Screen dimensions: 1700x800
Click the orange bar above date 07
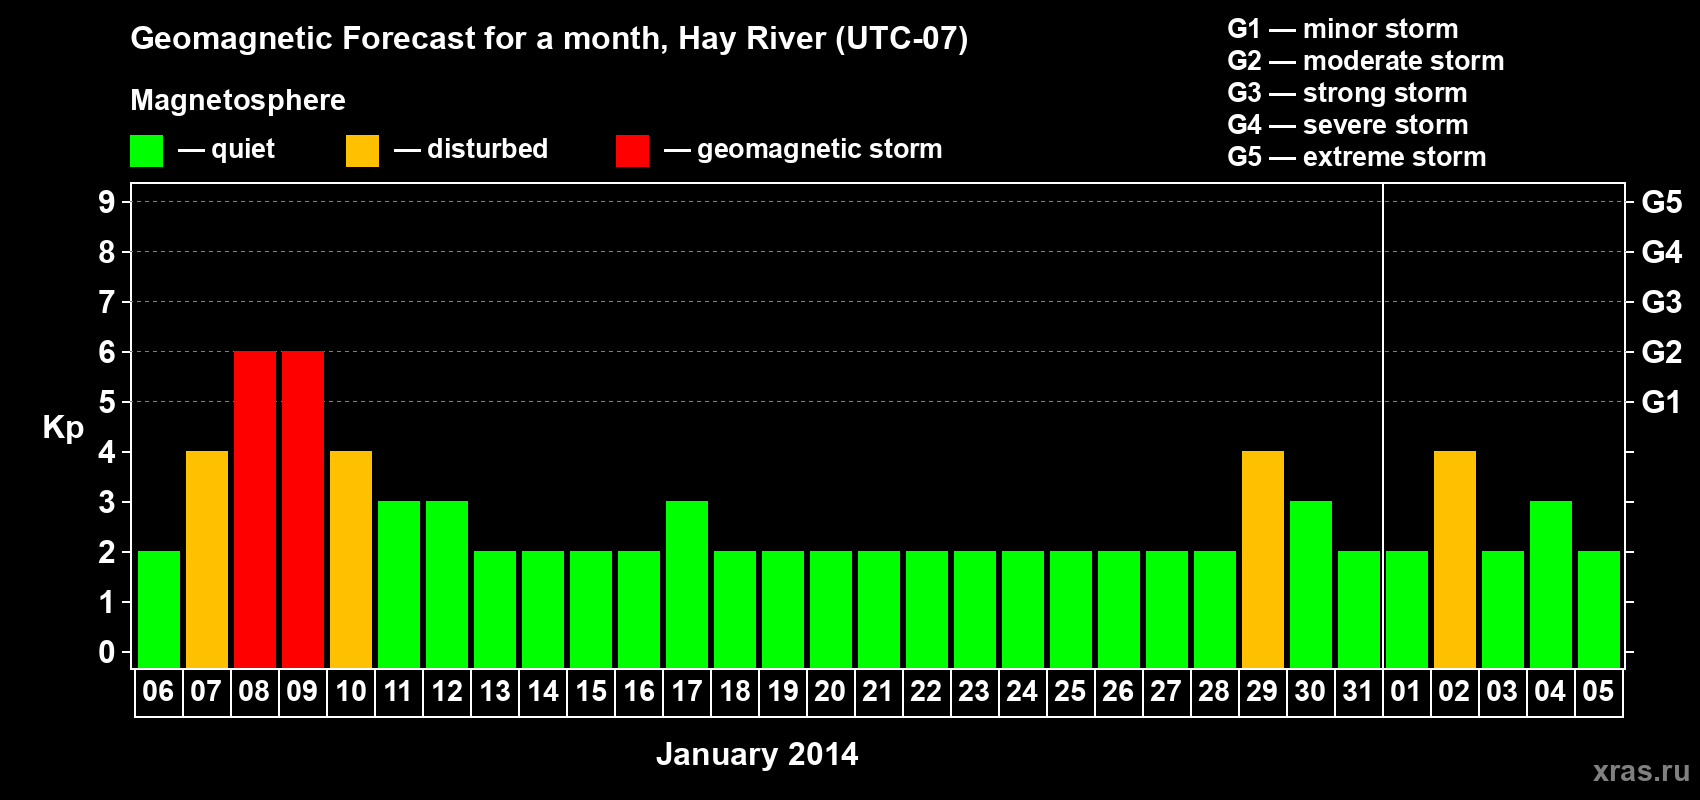[x=207, y=559]
